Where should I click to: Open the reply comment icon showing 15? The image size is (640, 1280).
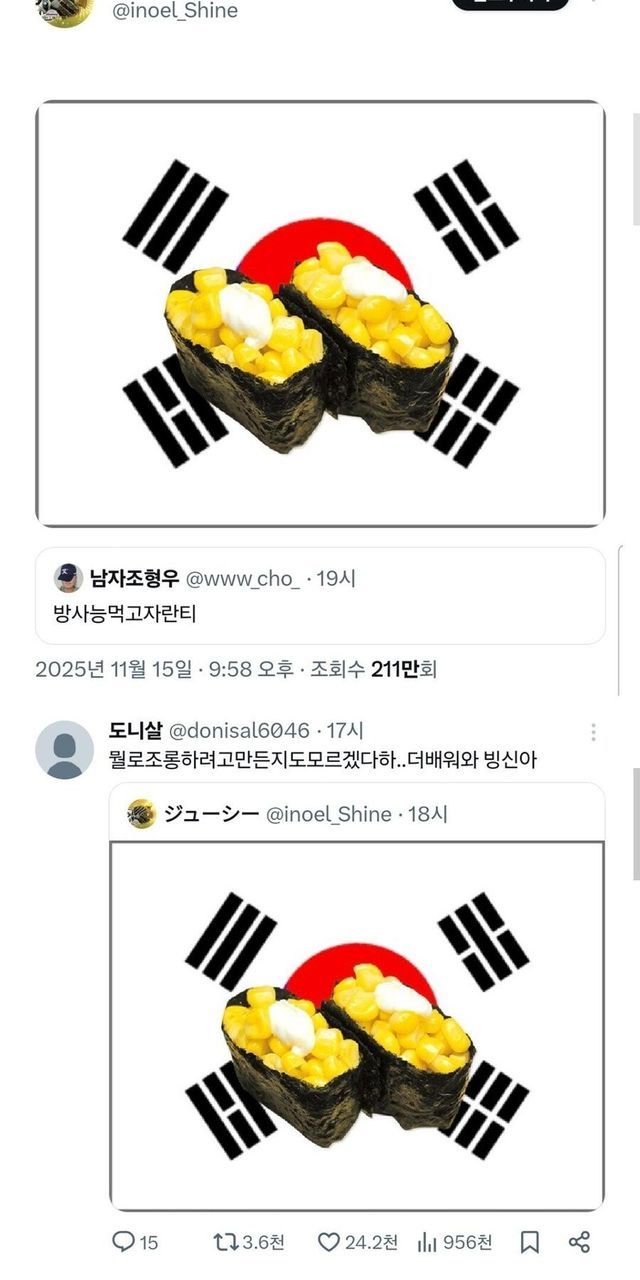pos(123,1242)
